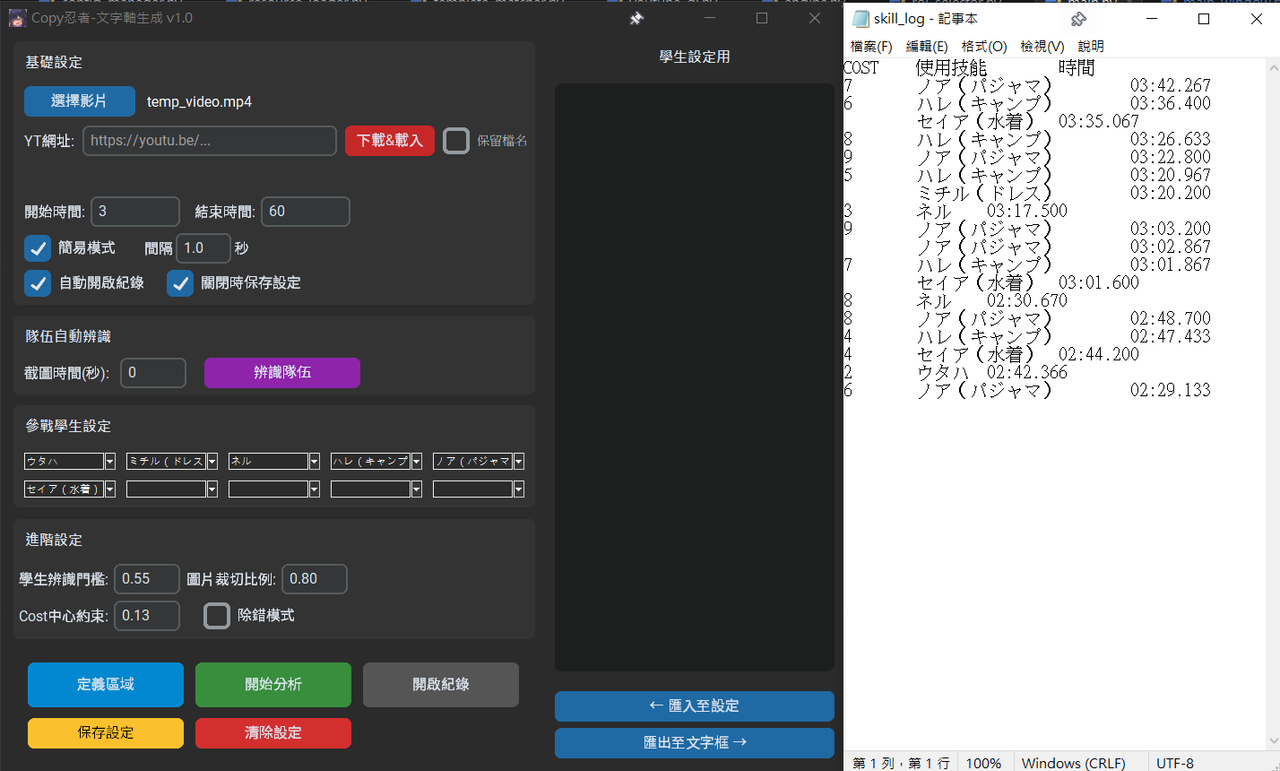Click the 100% zoom status bar entry

[x=984, y=763]
